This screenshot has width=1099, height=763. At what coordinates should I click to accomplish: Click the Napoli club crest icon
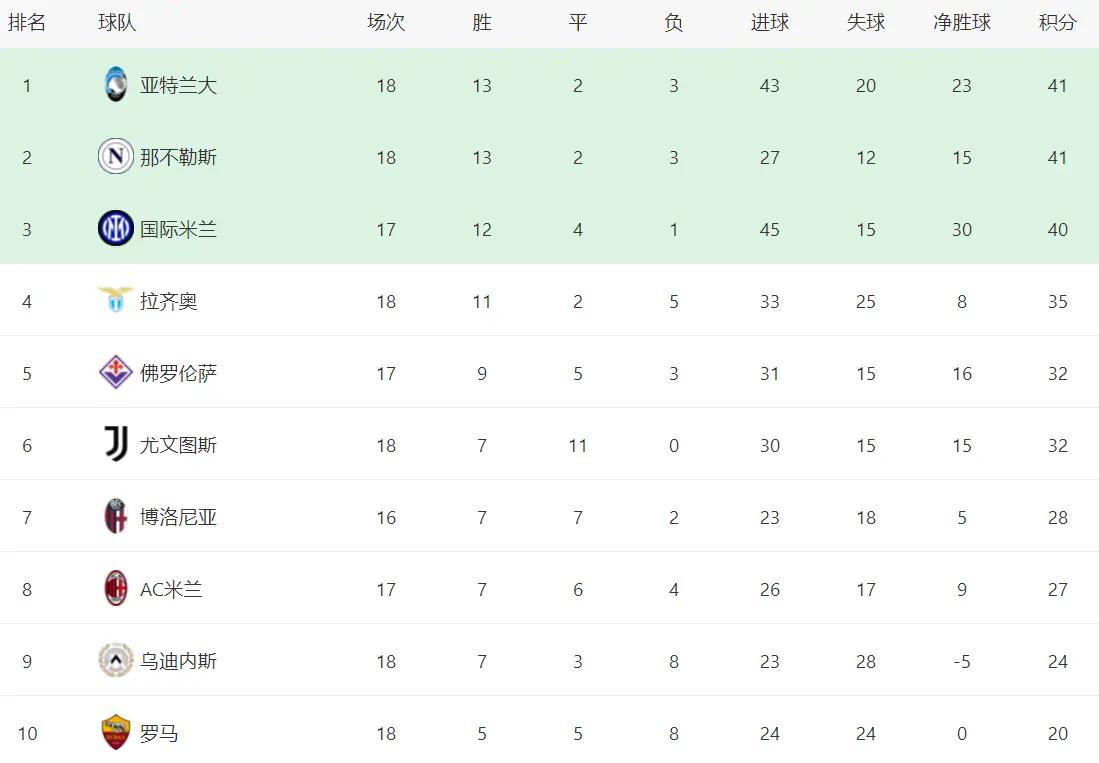point(116,157)
